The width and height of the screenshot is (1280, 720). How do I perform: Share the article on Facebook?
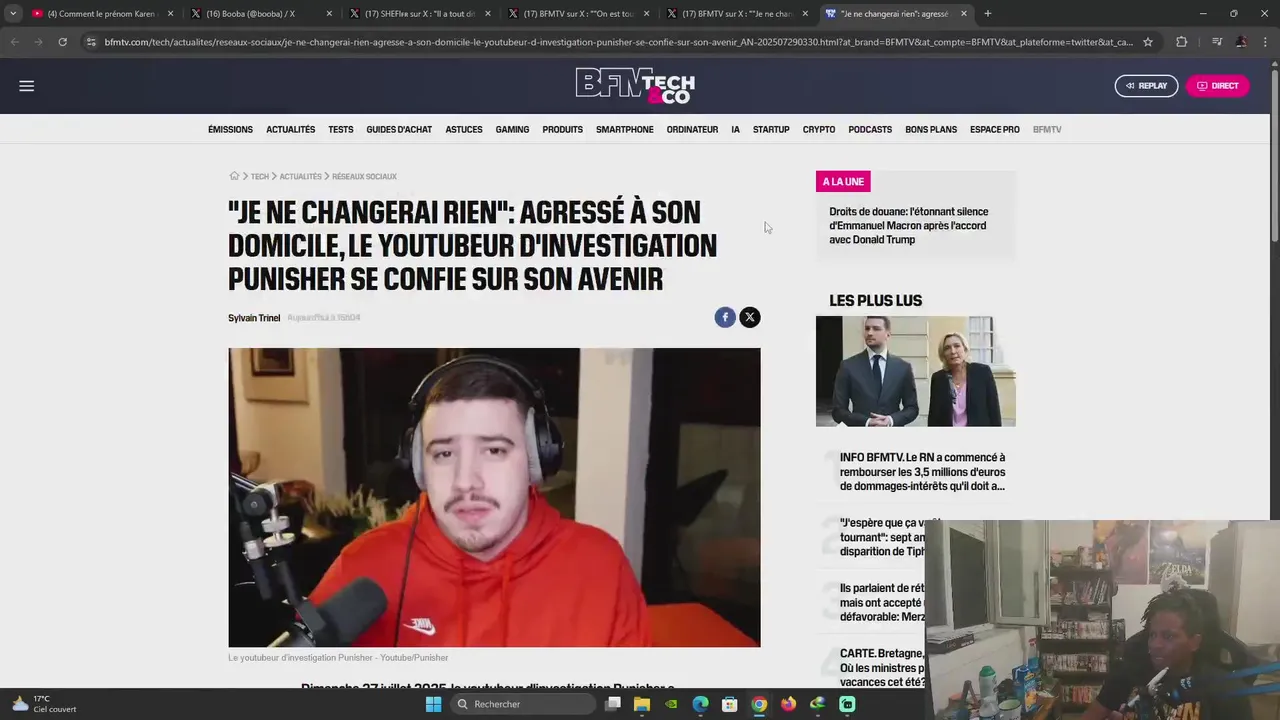pyautogui.click(x=725, y=317)
